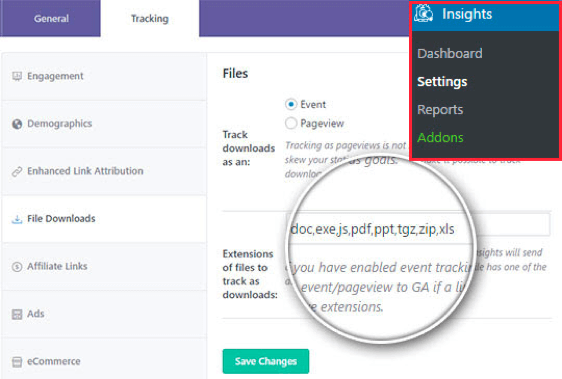Open Dashboard in Insights menu
Screen dimensions: 562x379
(450, 53)
